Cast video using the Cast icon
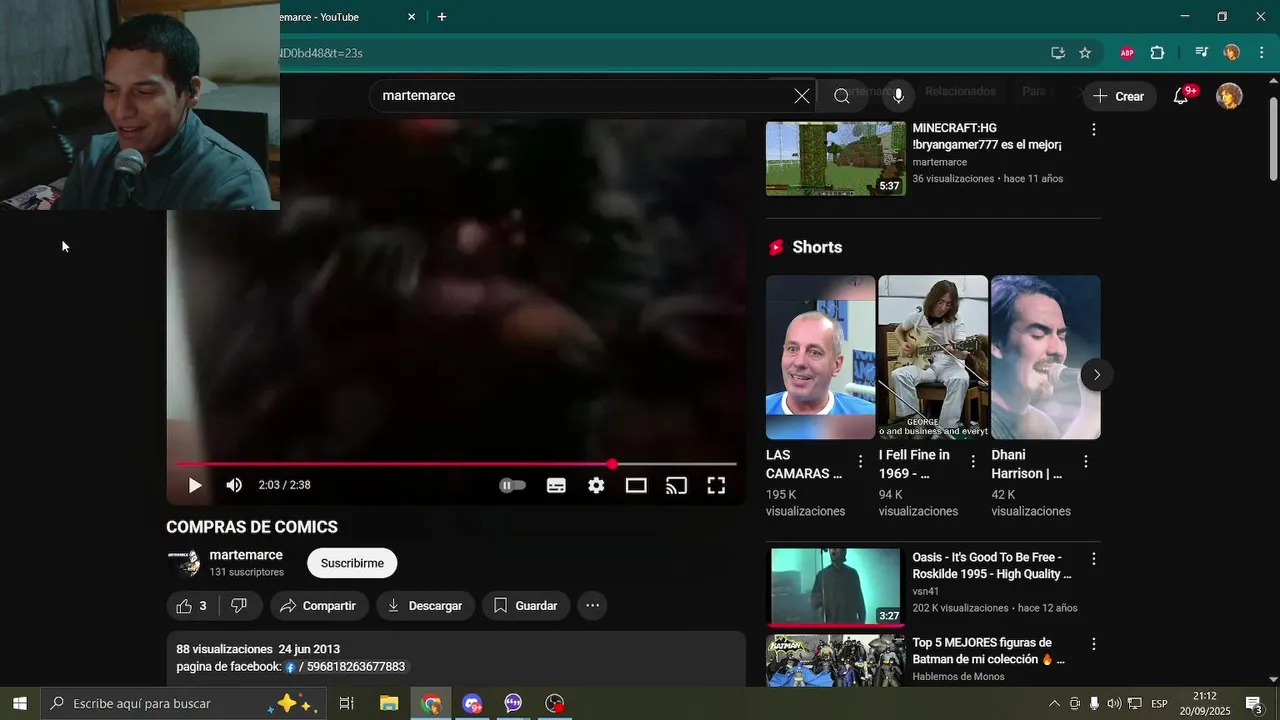 tap(677, 485)
